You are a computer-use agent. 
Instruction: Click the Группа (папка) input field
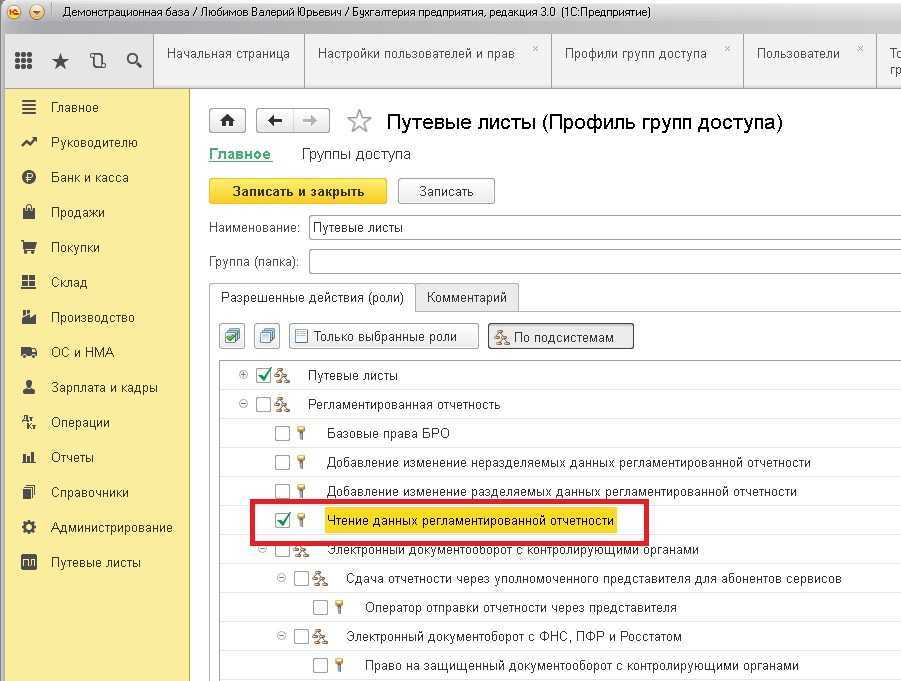point(604,261)
